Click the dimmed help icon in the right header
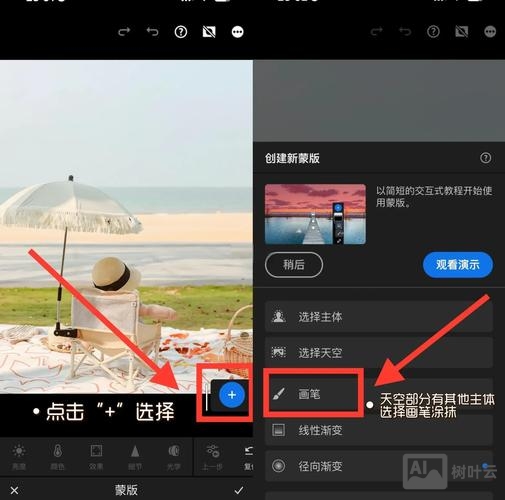 (x=433, y=32)
